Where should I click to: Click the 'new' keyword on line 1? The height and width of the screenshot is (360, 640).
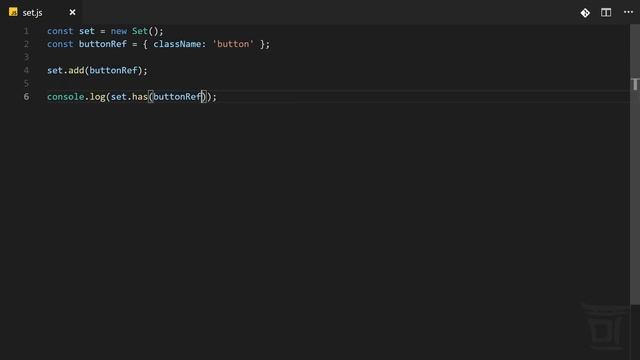(x=118, y=31)
